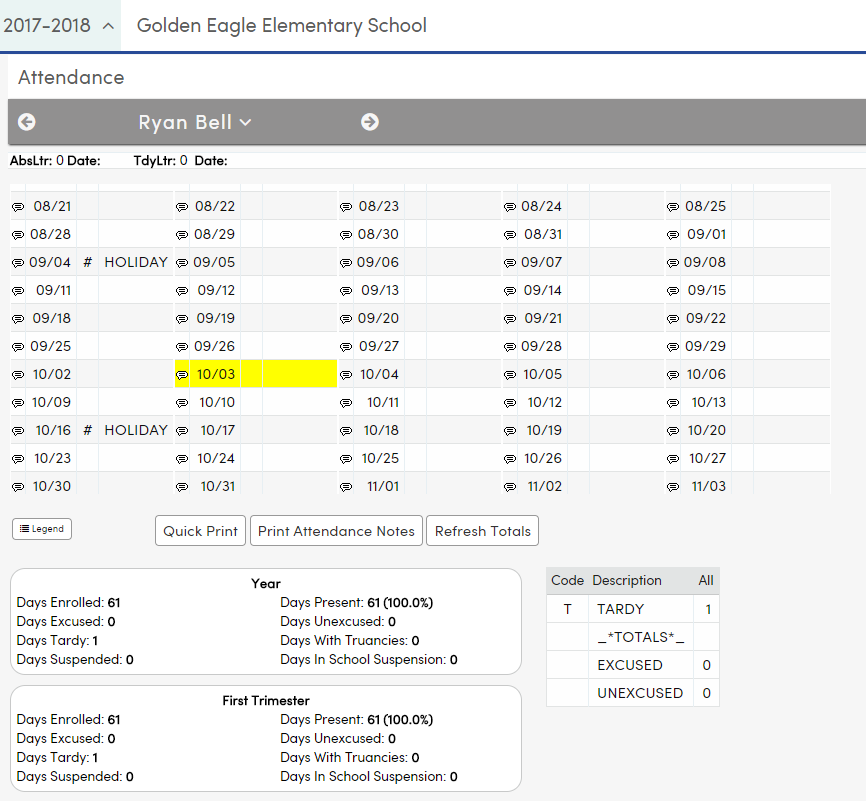Click the Quick Print button
The image size is (866, 801).
200,531
